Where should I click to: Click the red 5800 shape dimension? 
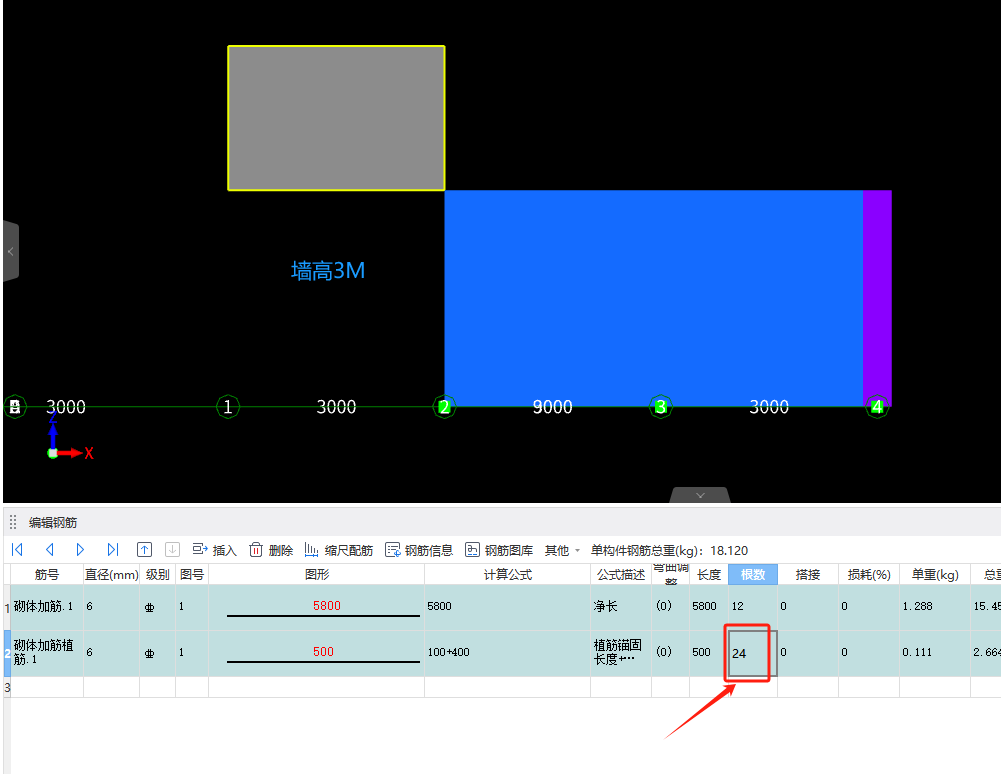coord(326,605)
